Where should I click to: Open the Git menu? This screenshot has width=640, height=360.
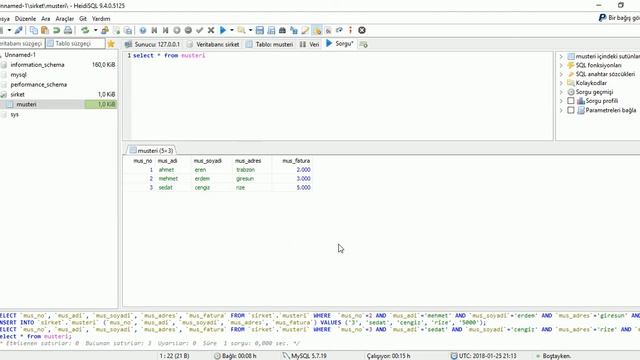83,19
